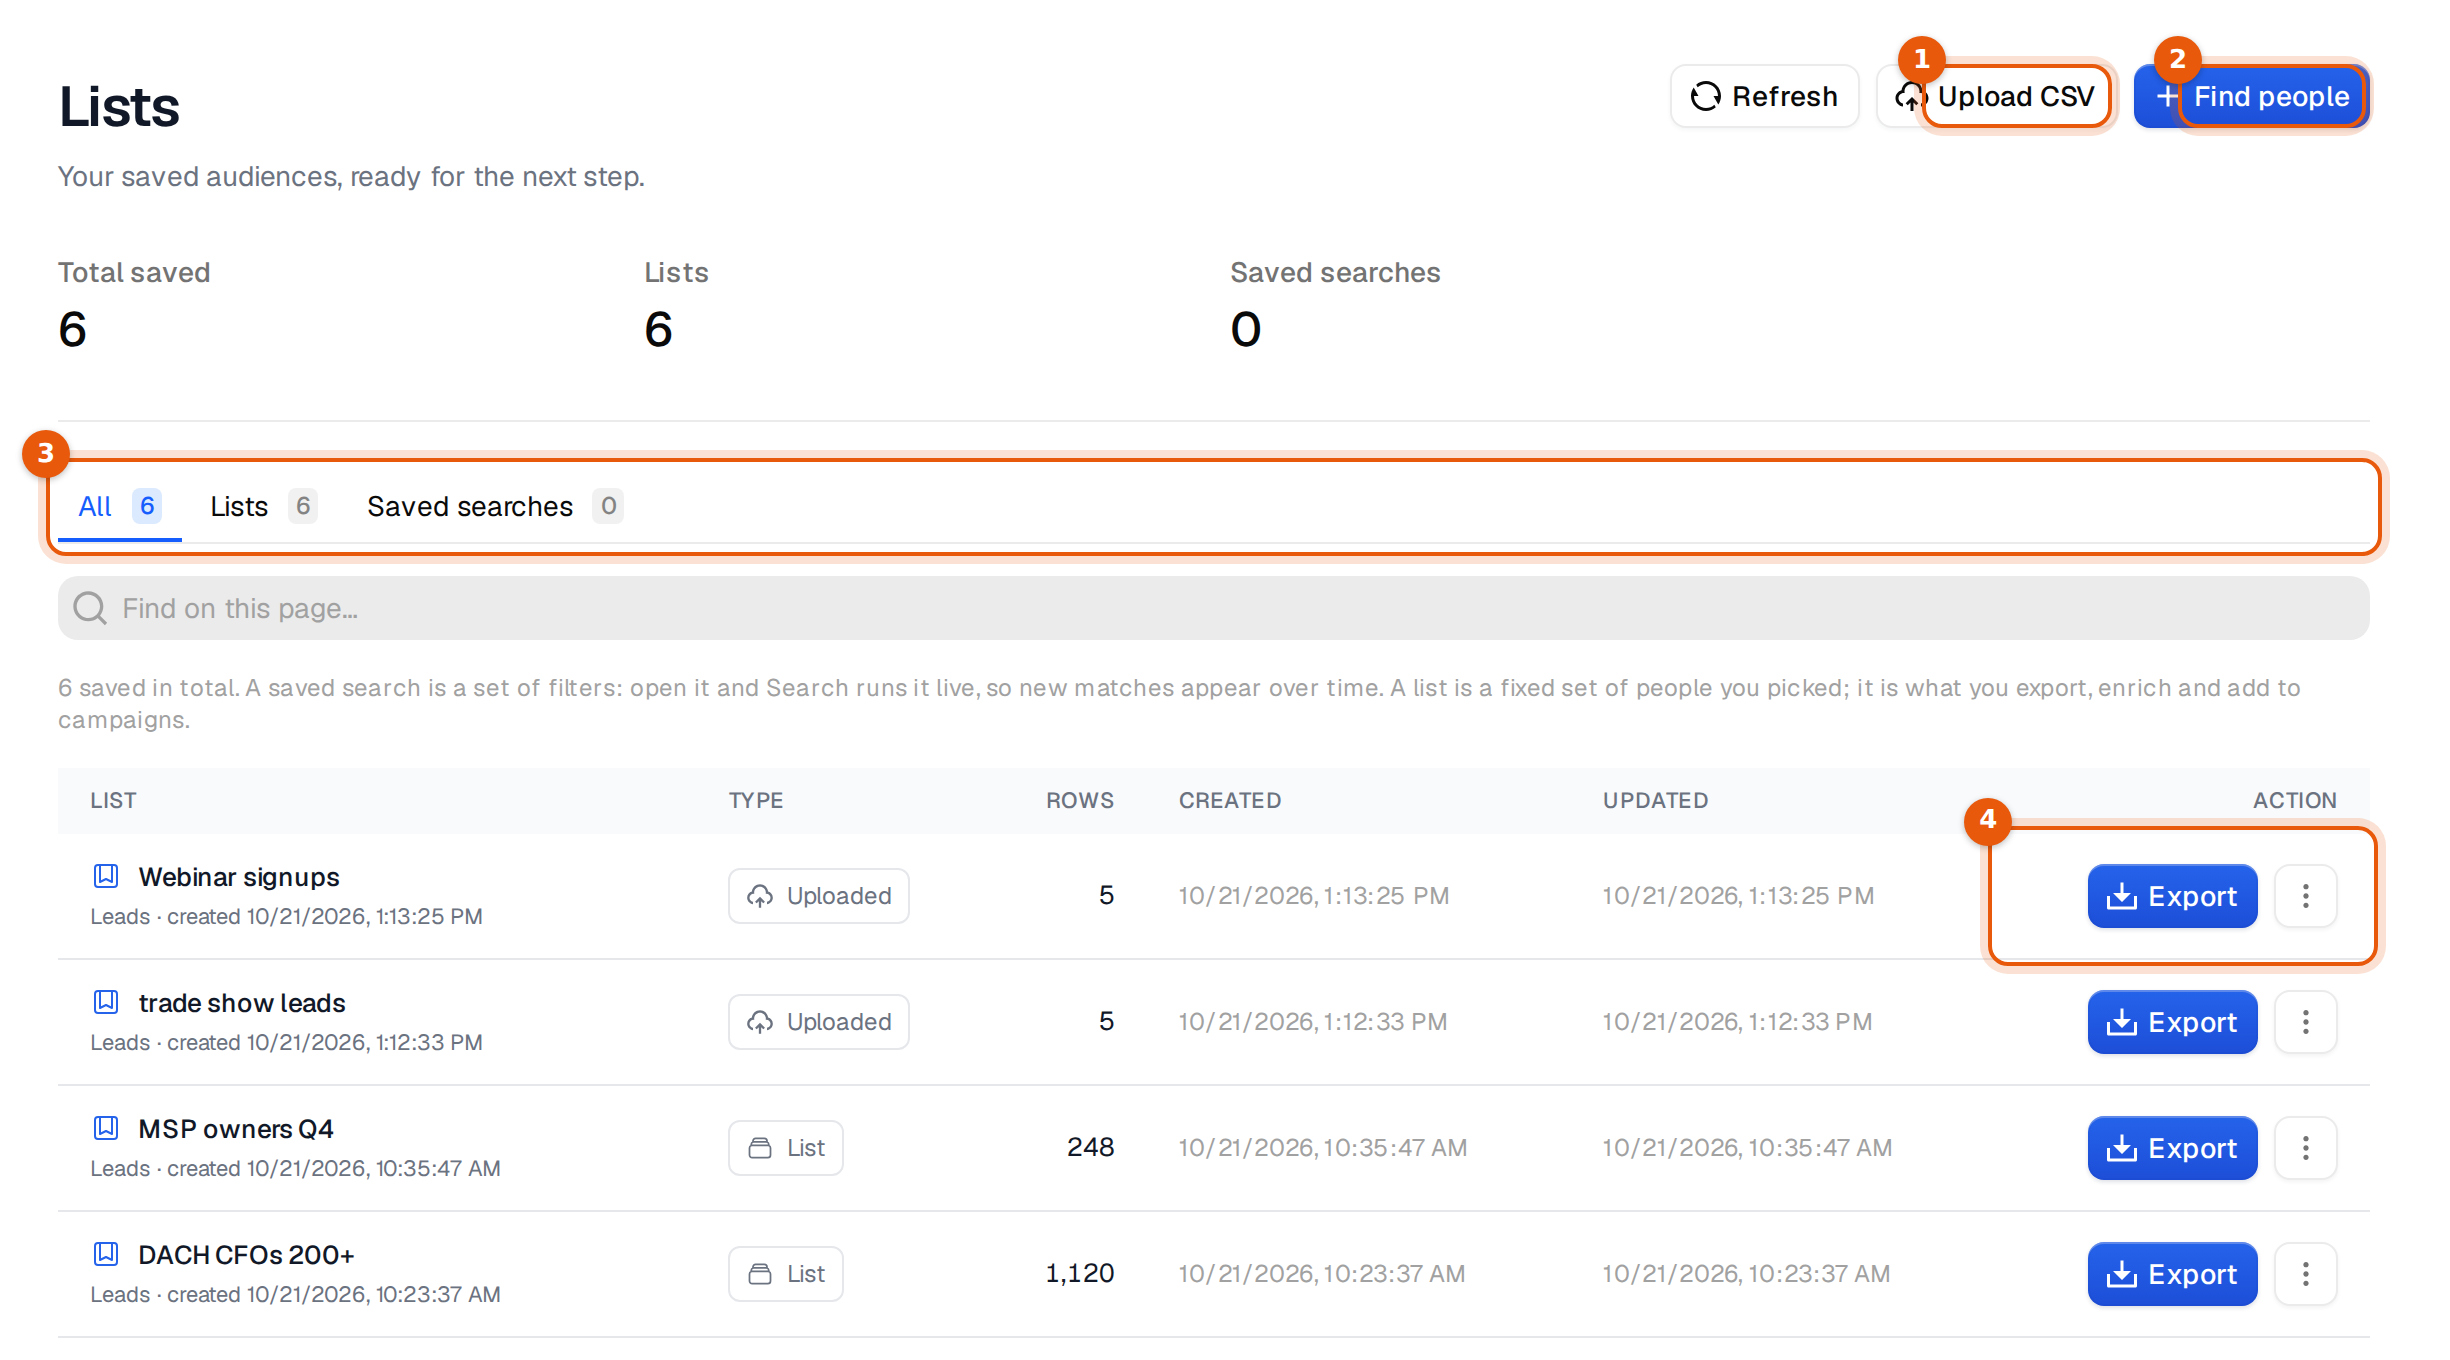Export the MSP owners Q4 list
The height and width of the screenshot is (1360, 2450).
click(x=2172, y=1148)
